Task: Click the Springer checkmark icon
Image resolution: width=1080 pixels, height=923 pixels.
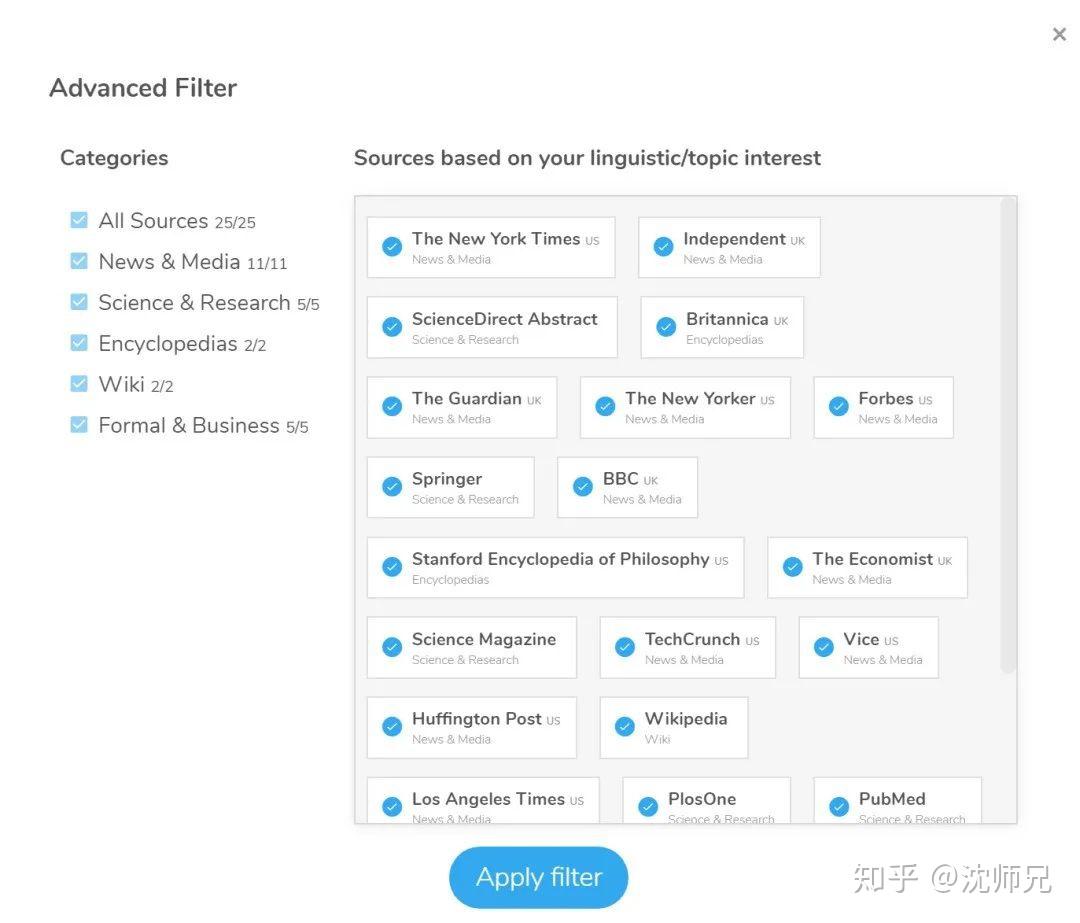Action: (x=392, y=487)
